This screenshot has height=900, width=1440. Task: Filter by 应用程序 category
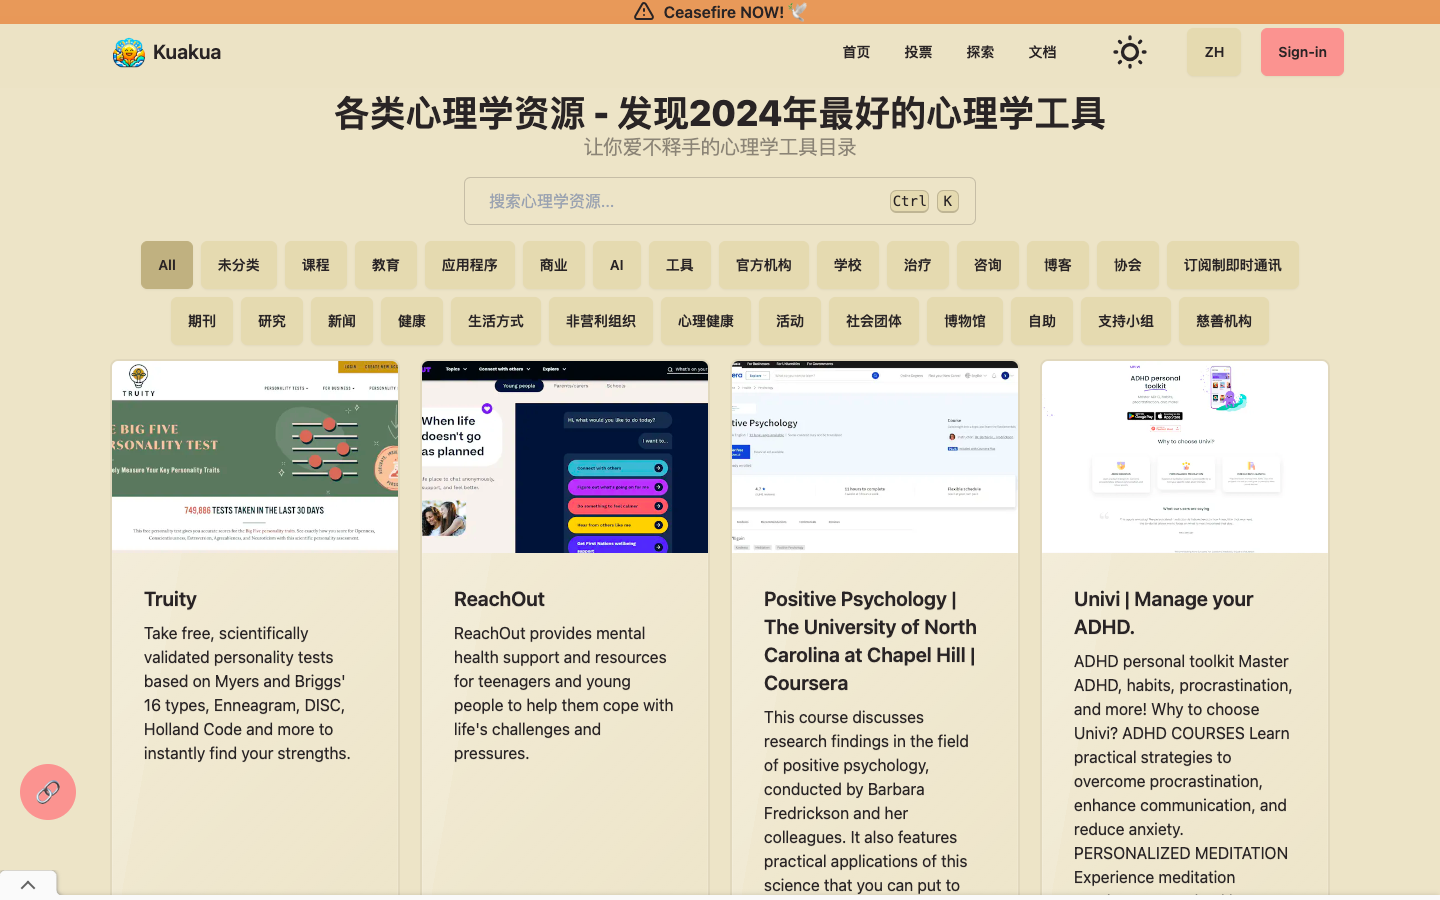(470, 265)
